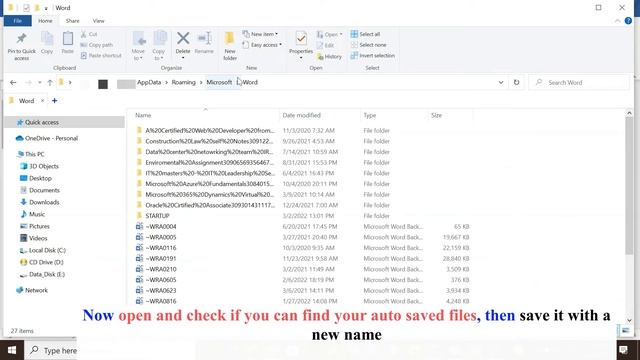
Task: Sort by Date modified column header
Action: click(x=302, y=116)
